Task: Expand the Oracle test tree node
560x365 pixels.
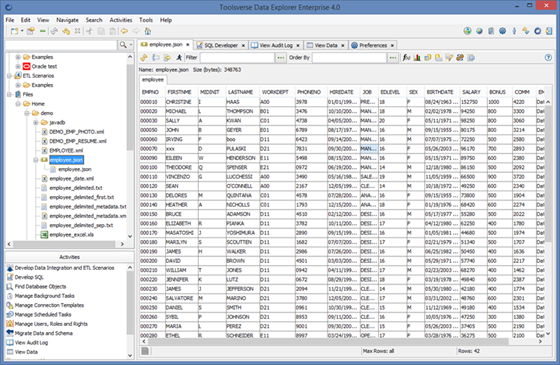Action: 18,66
